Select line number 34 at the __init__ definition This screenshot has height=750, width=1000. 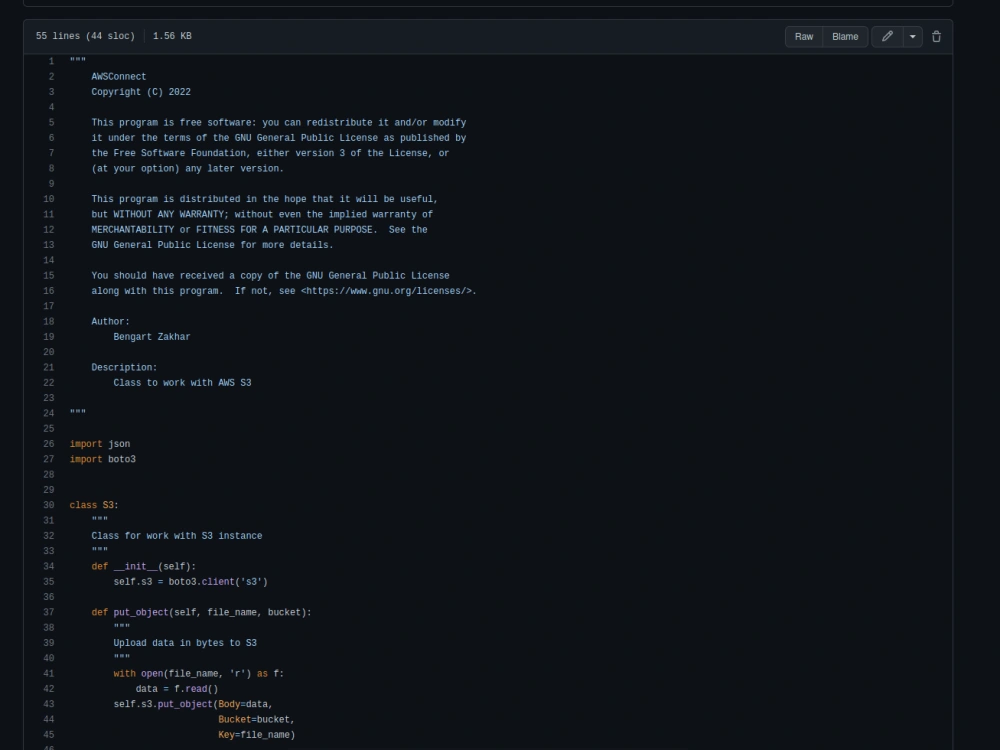pos(49,566)
